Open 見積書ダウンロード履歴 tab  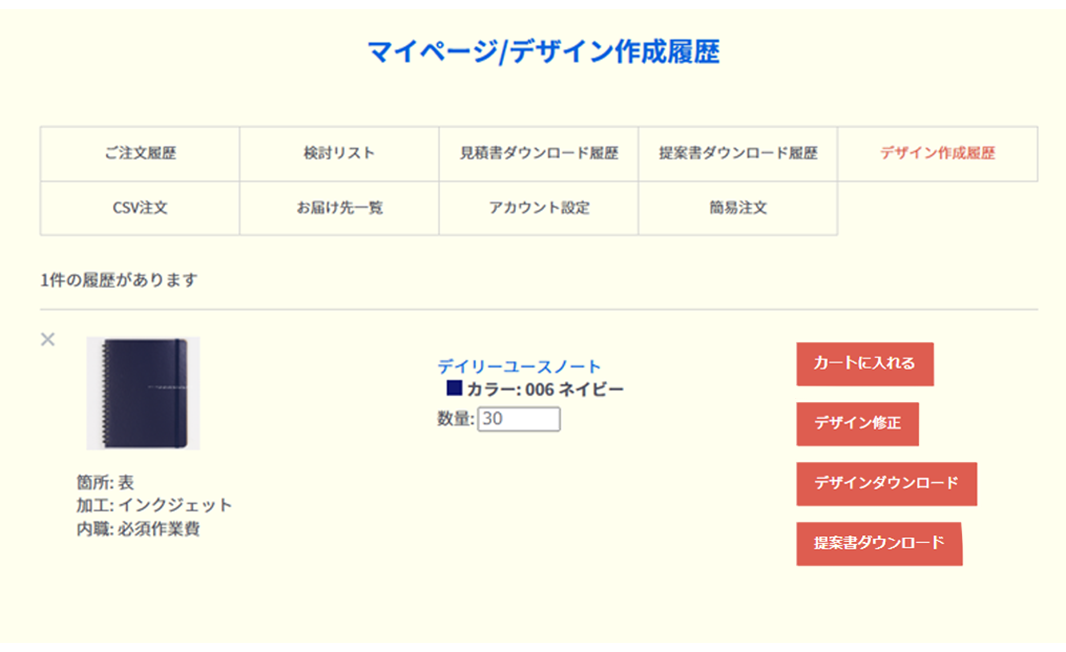pos(538,154)
